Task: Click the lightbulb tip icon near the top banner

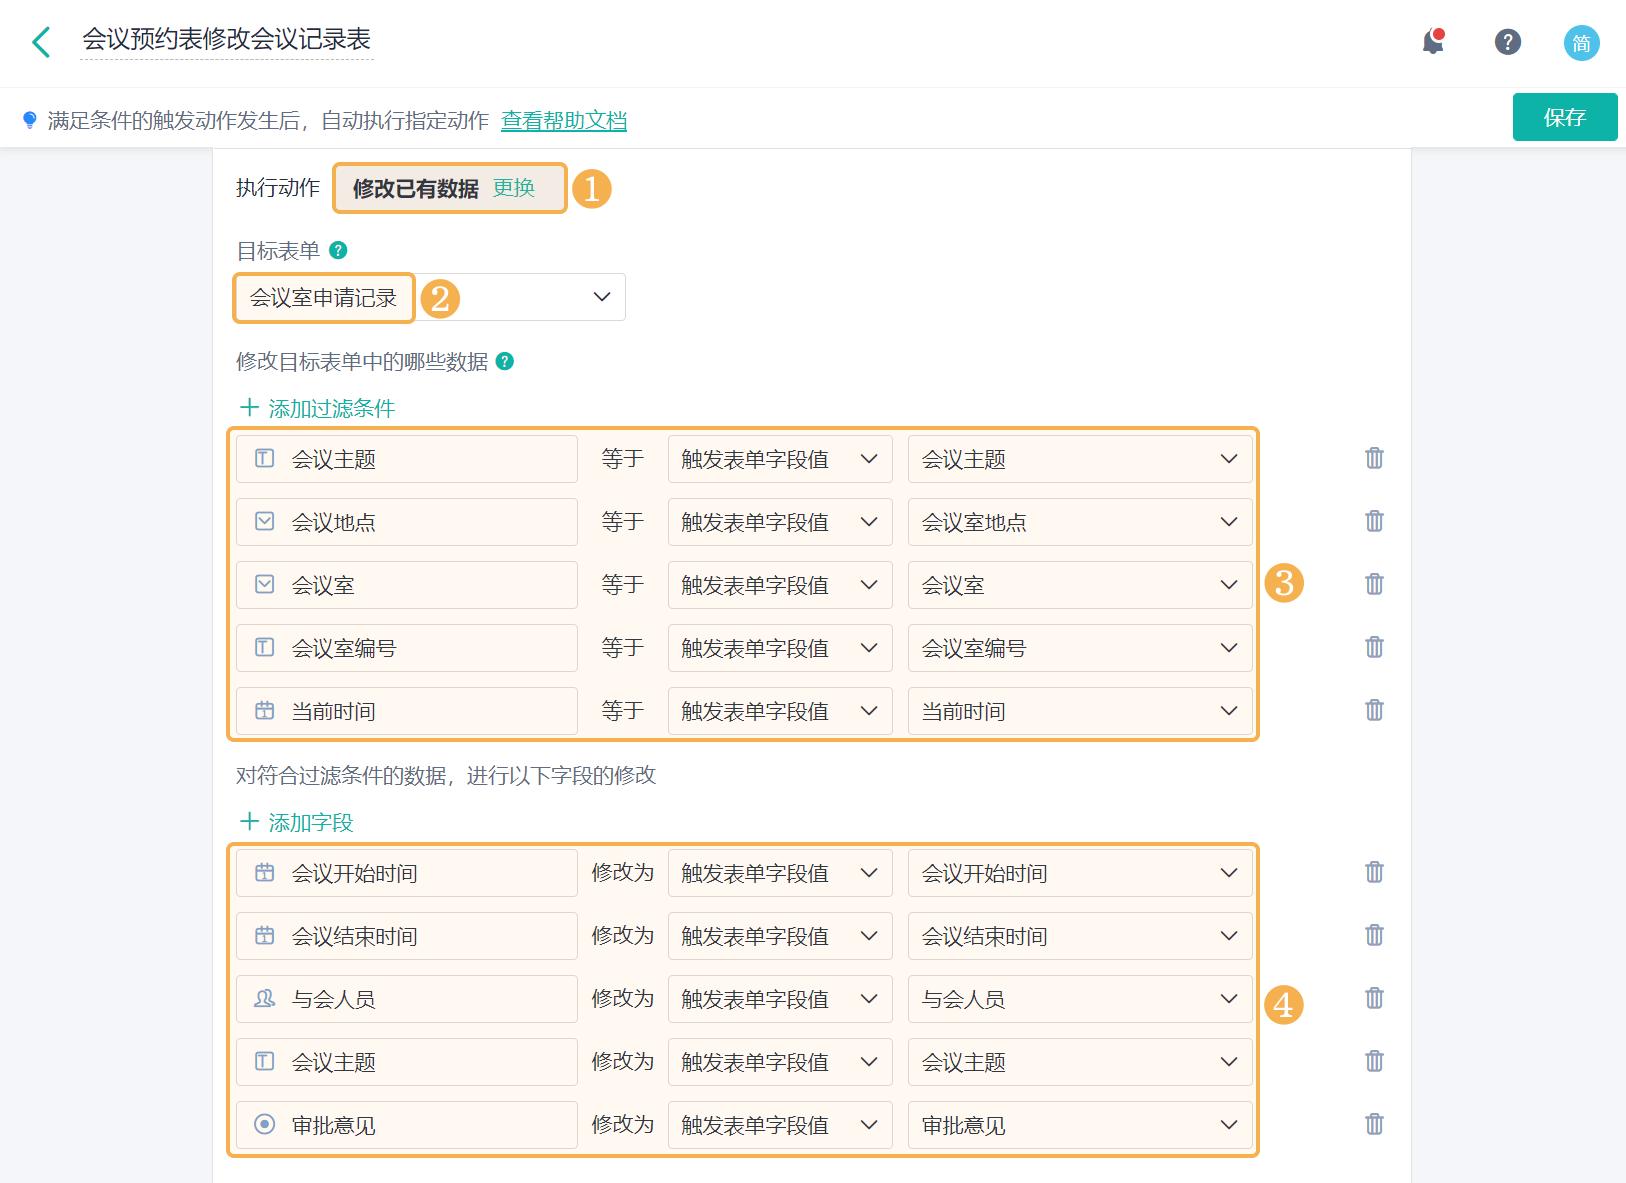Action: (27, 119)
